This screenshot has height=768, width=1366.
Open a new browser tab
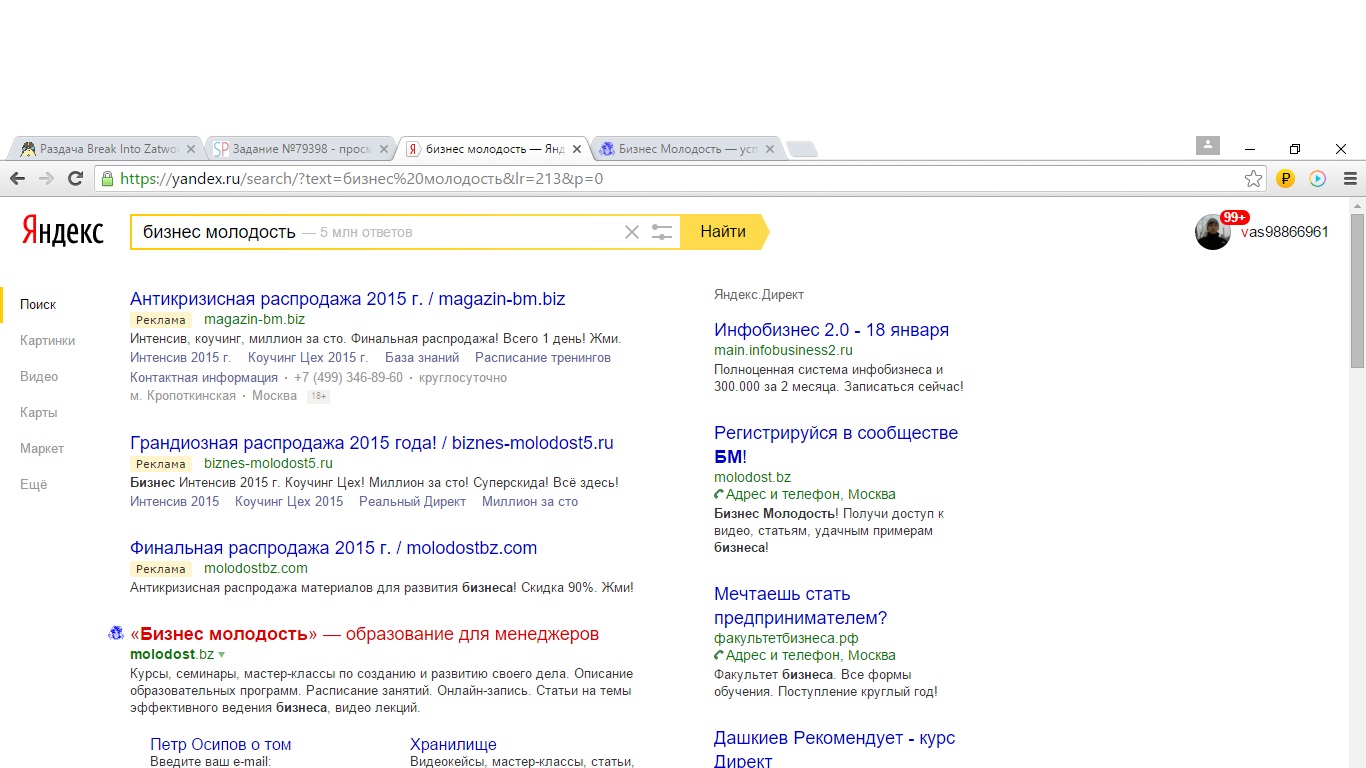802,149
